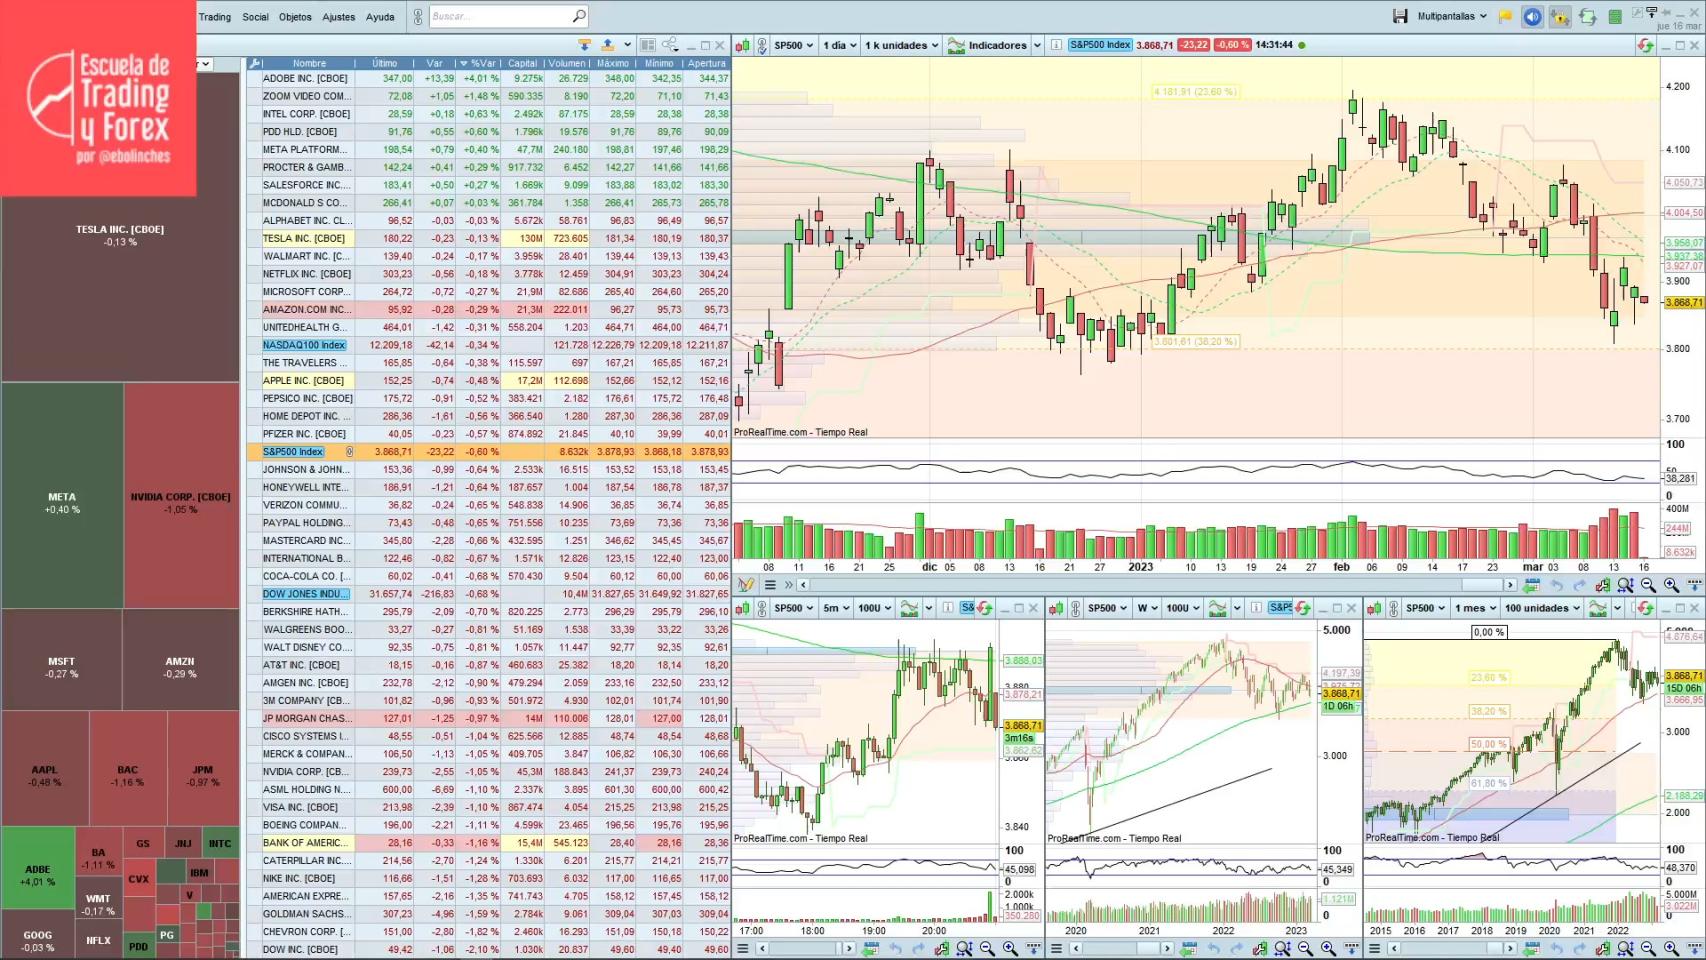Click the S&P500 Index label in main chart
Screen dimensions: 1706x960
point(1099,45)
